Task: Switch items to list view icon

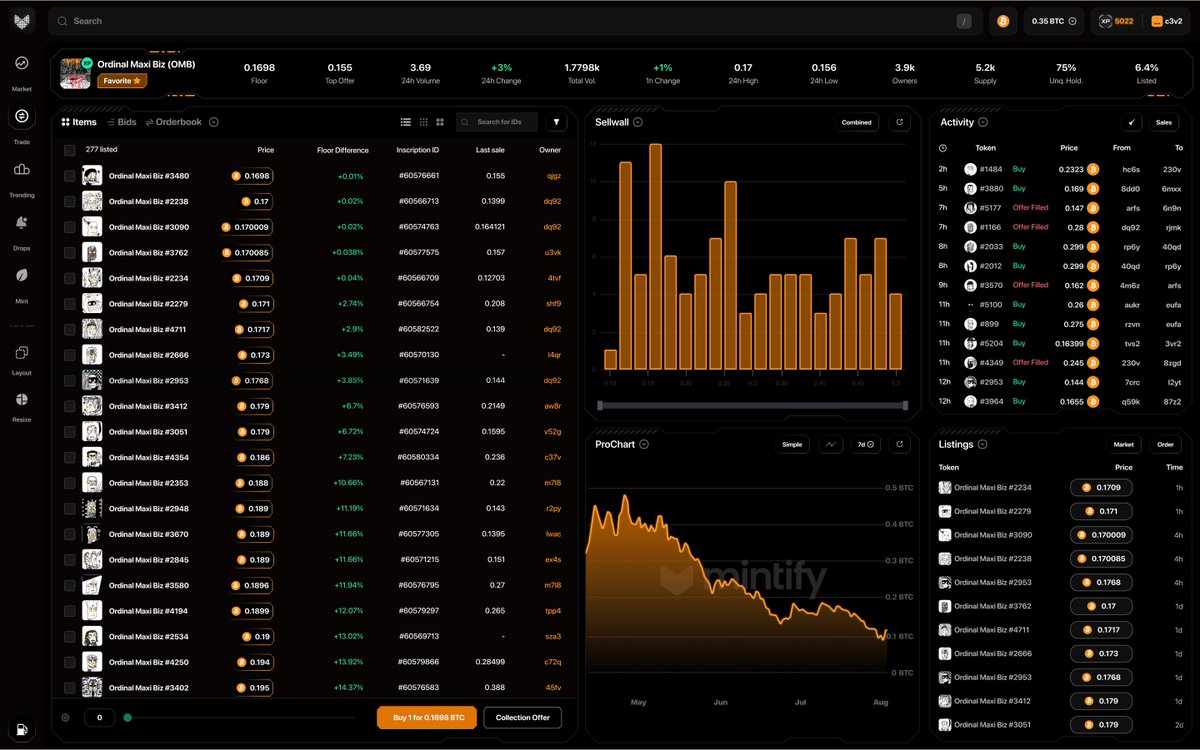Action: coord(406,122)
